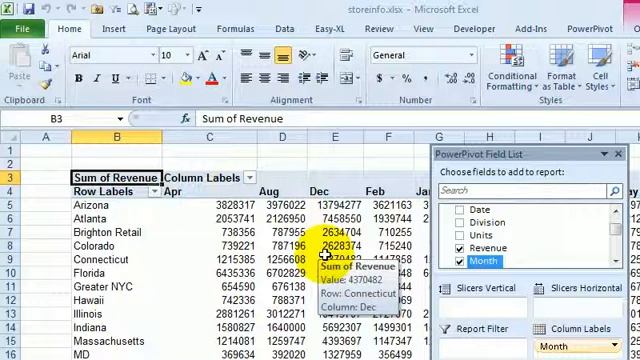Toggle Italic formatting
The height and width of the screenshot is (360, 640).
tap(97, 78)
